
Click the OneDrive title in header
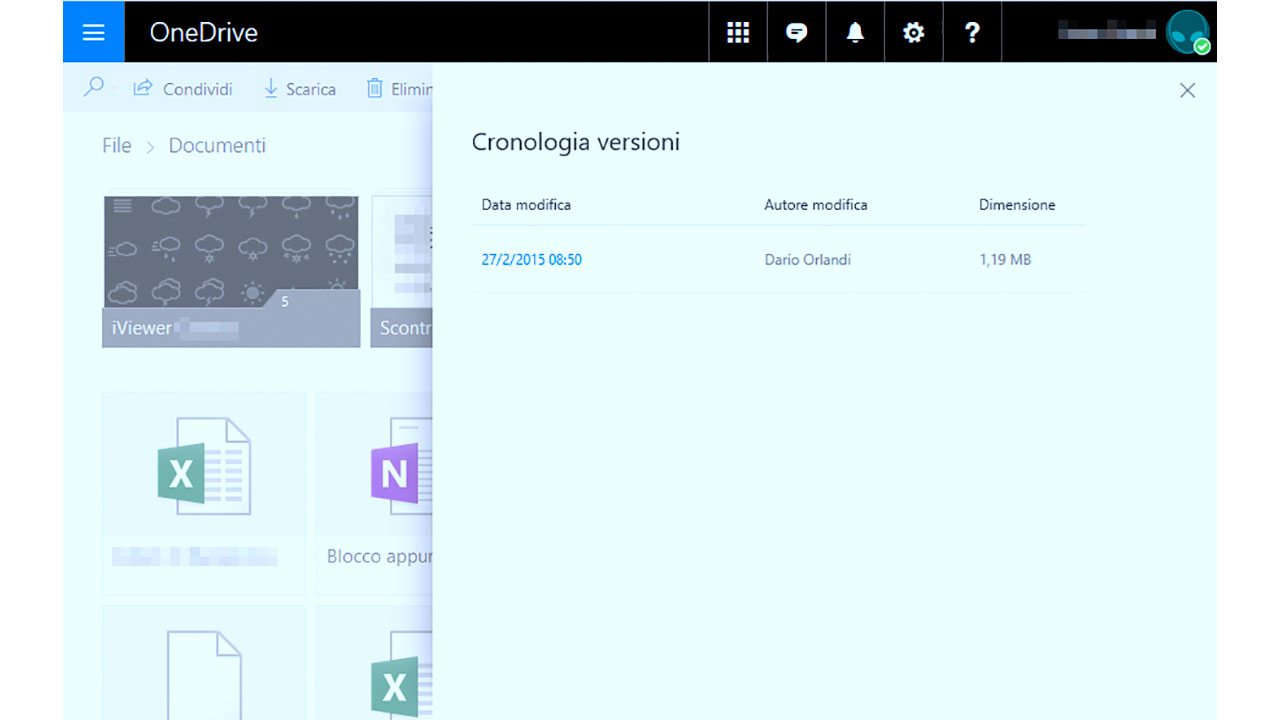pos(203,32)
